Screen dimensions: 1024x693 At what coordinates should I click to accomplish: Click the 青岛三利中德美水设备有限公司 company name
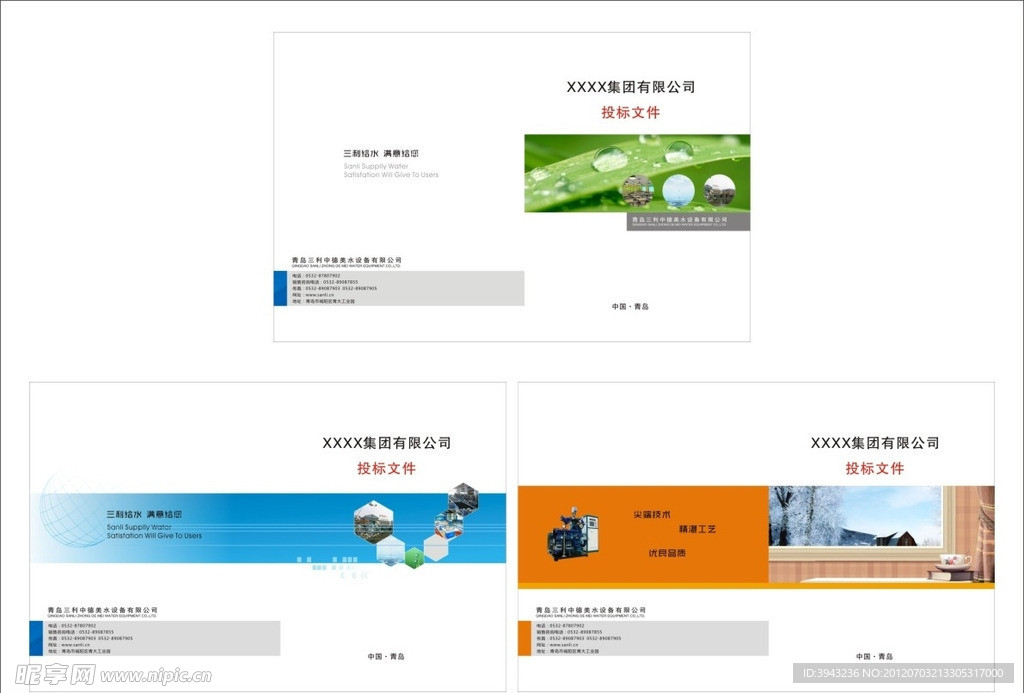345,260
